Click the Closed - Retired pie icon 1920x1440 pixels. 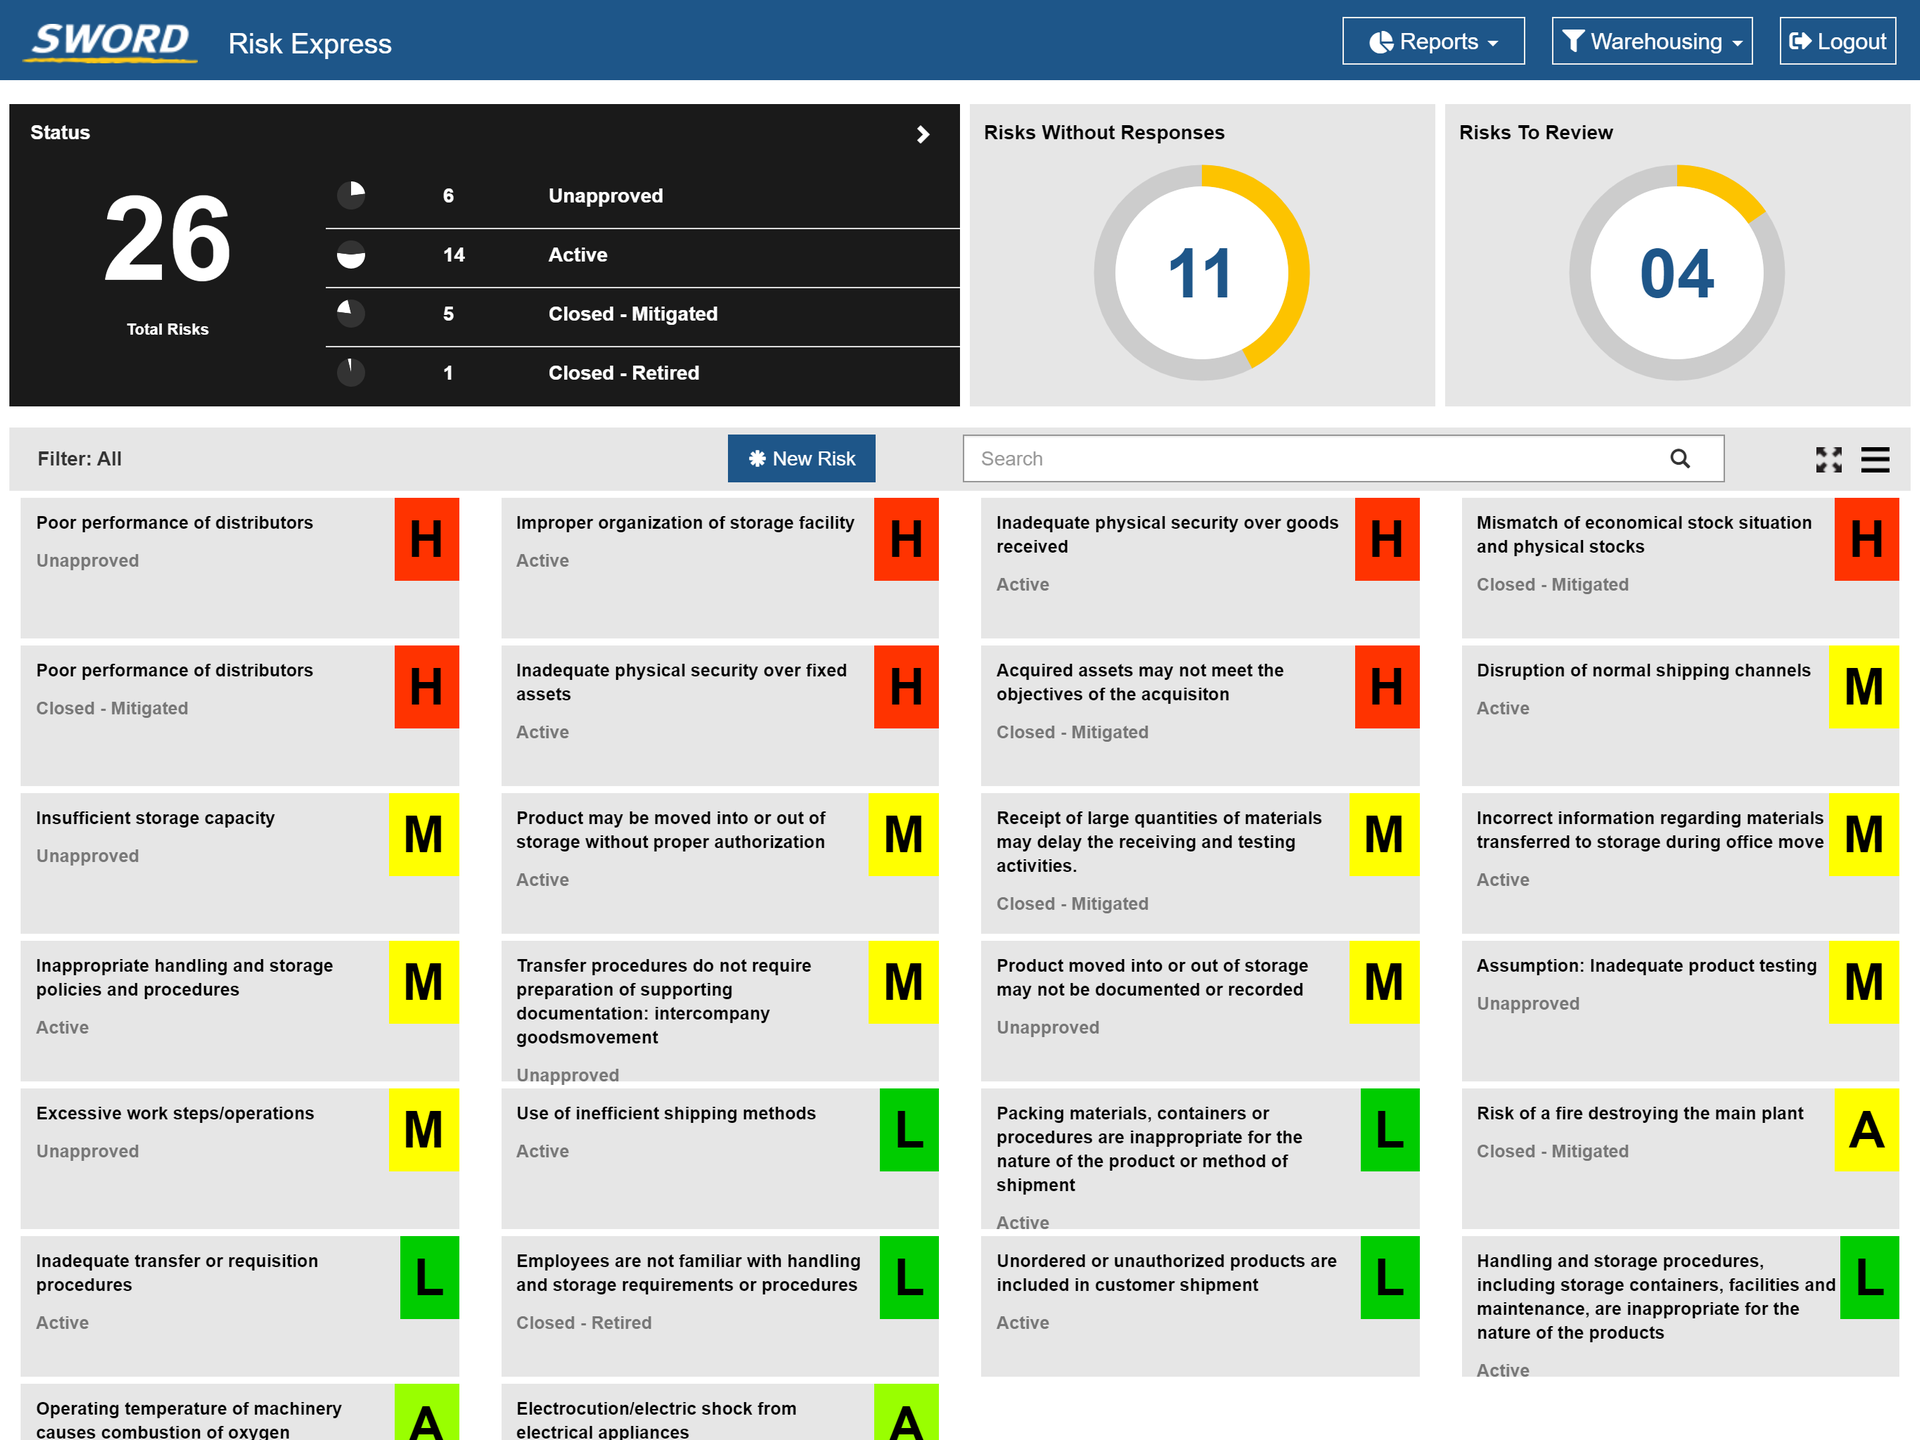click(x=351, y=372)
